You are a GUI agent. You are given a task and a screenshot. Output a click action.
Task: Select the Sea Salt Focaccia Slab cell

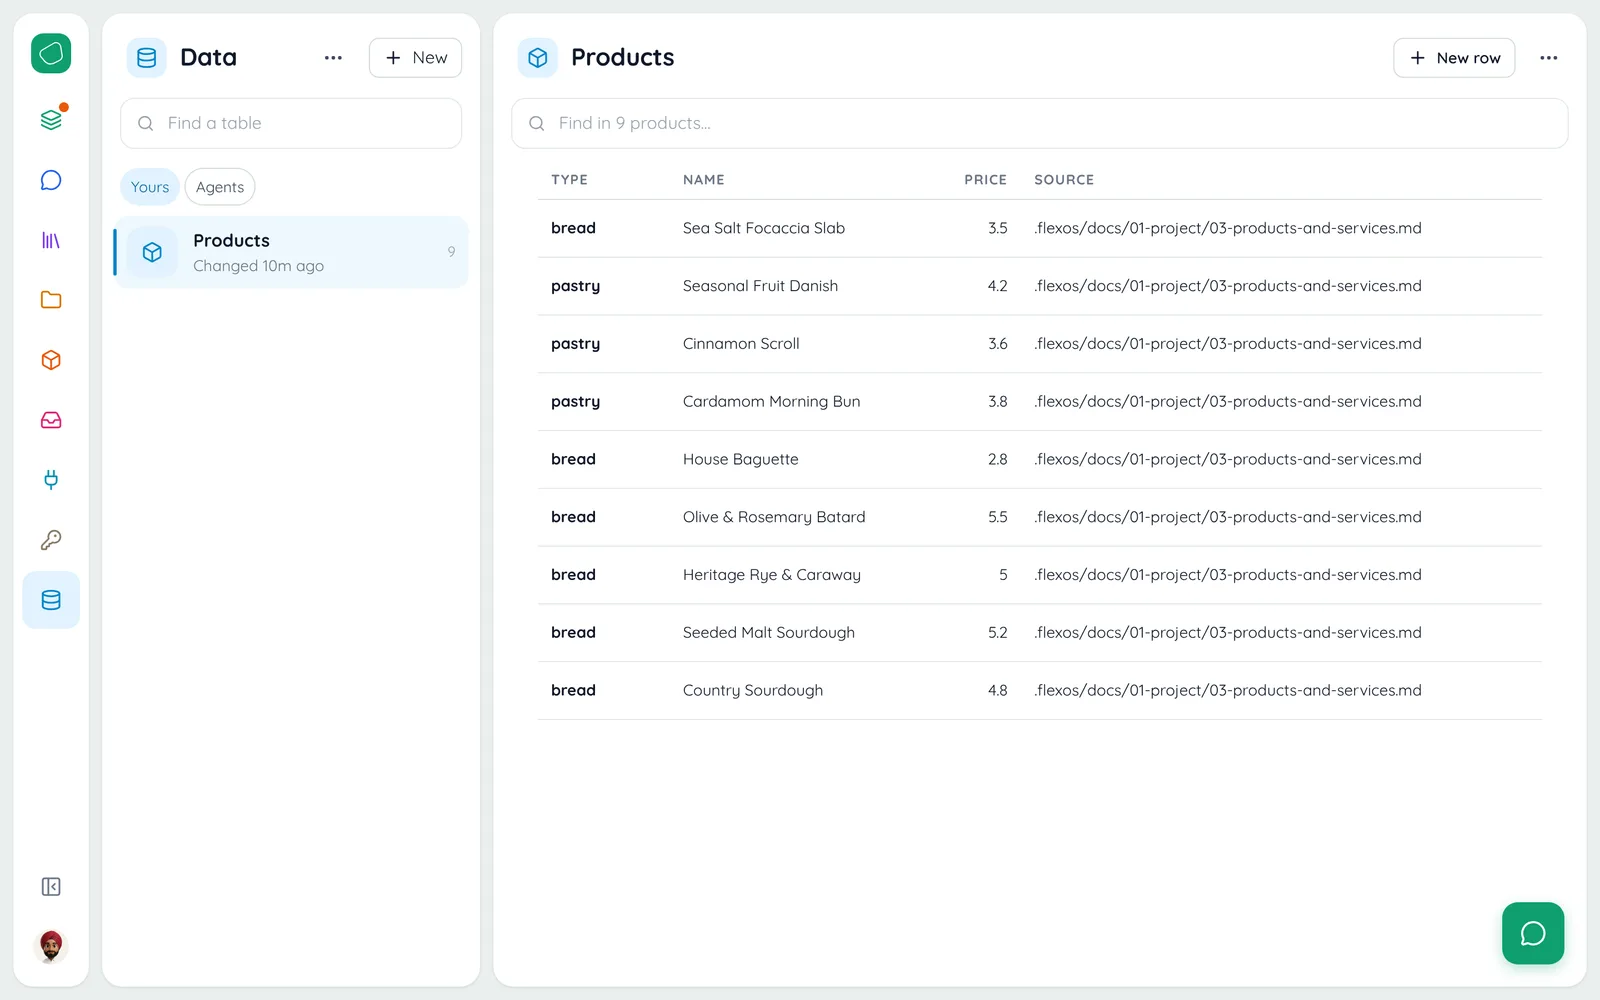764,228
